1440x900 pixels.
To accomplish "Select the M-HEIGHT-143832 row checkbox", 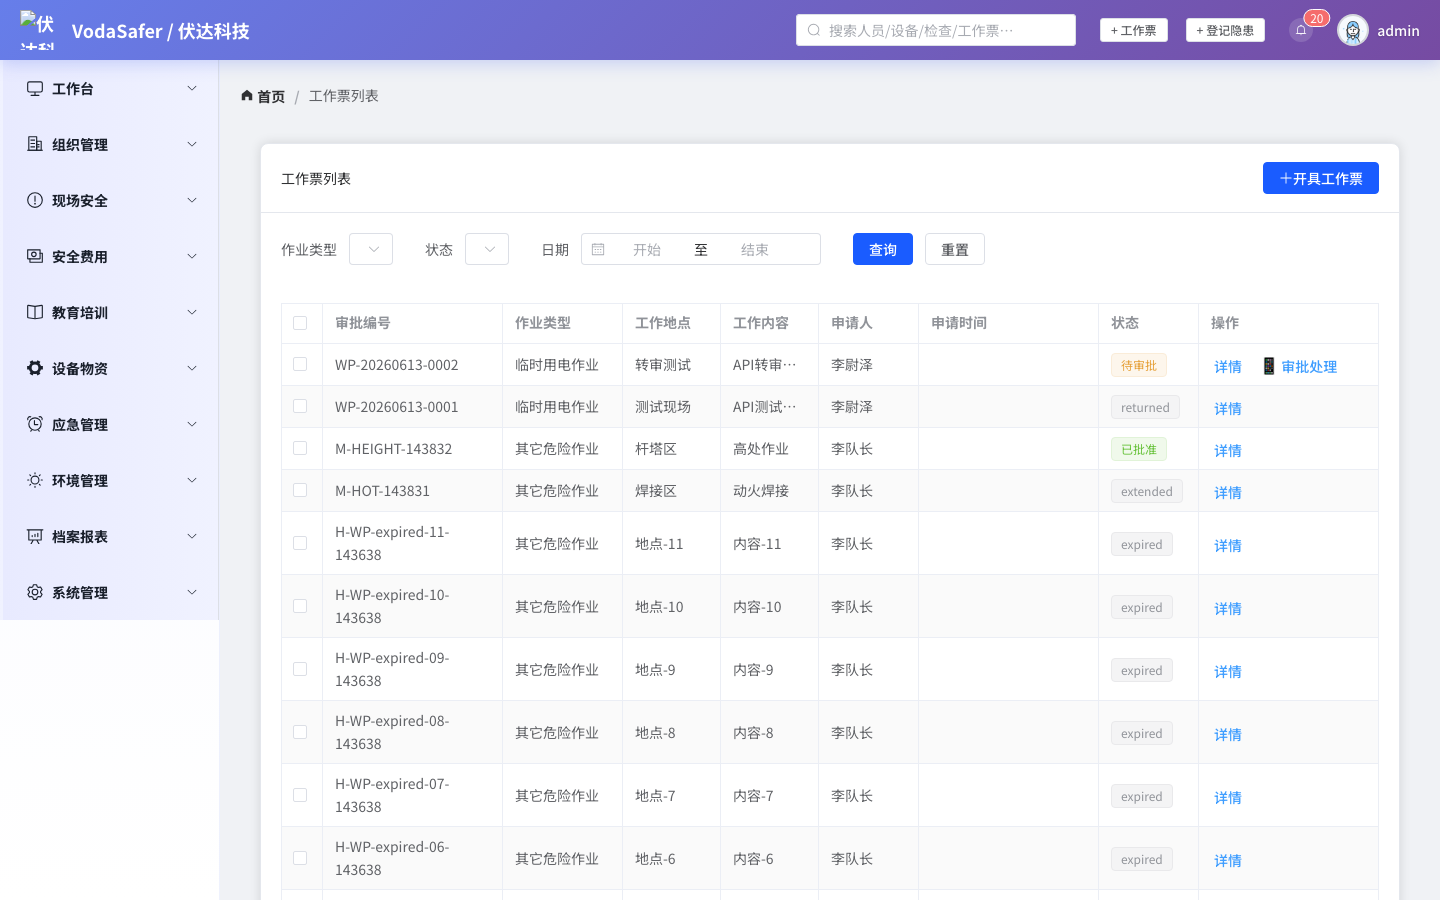I will 300,448.
